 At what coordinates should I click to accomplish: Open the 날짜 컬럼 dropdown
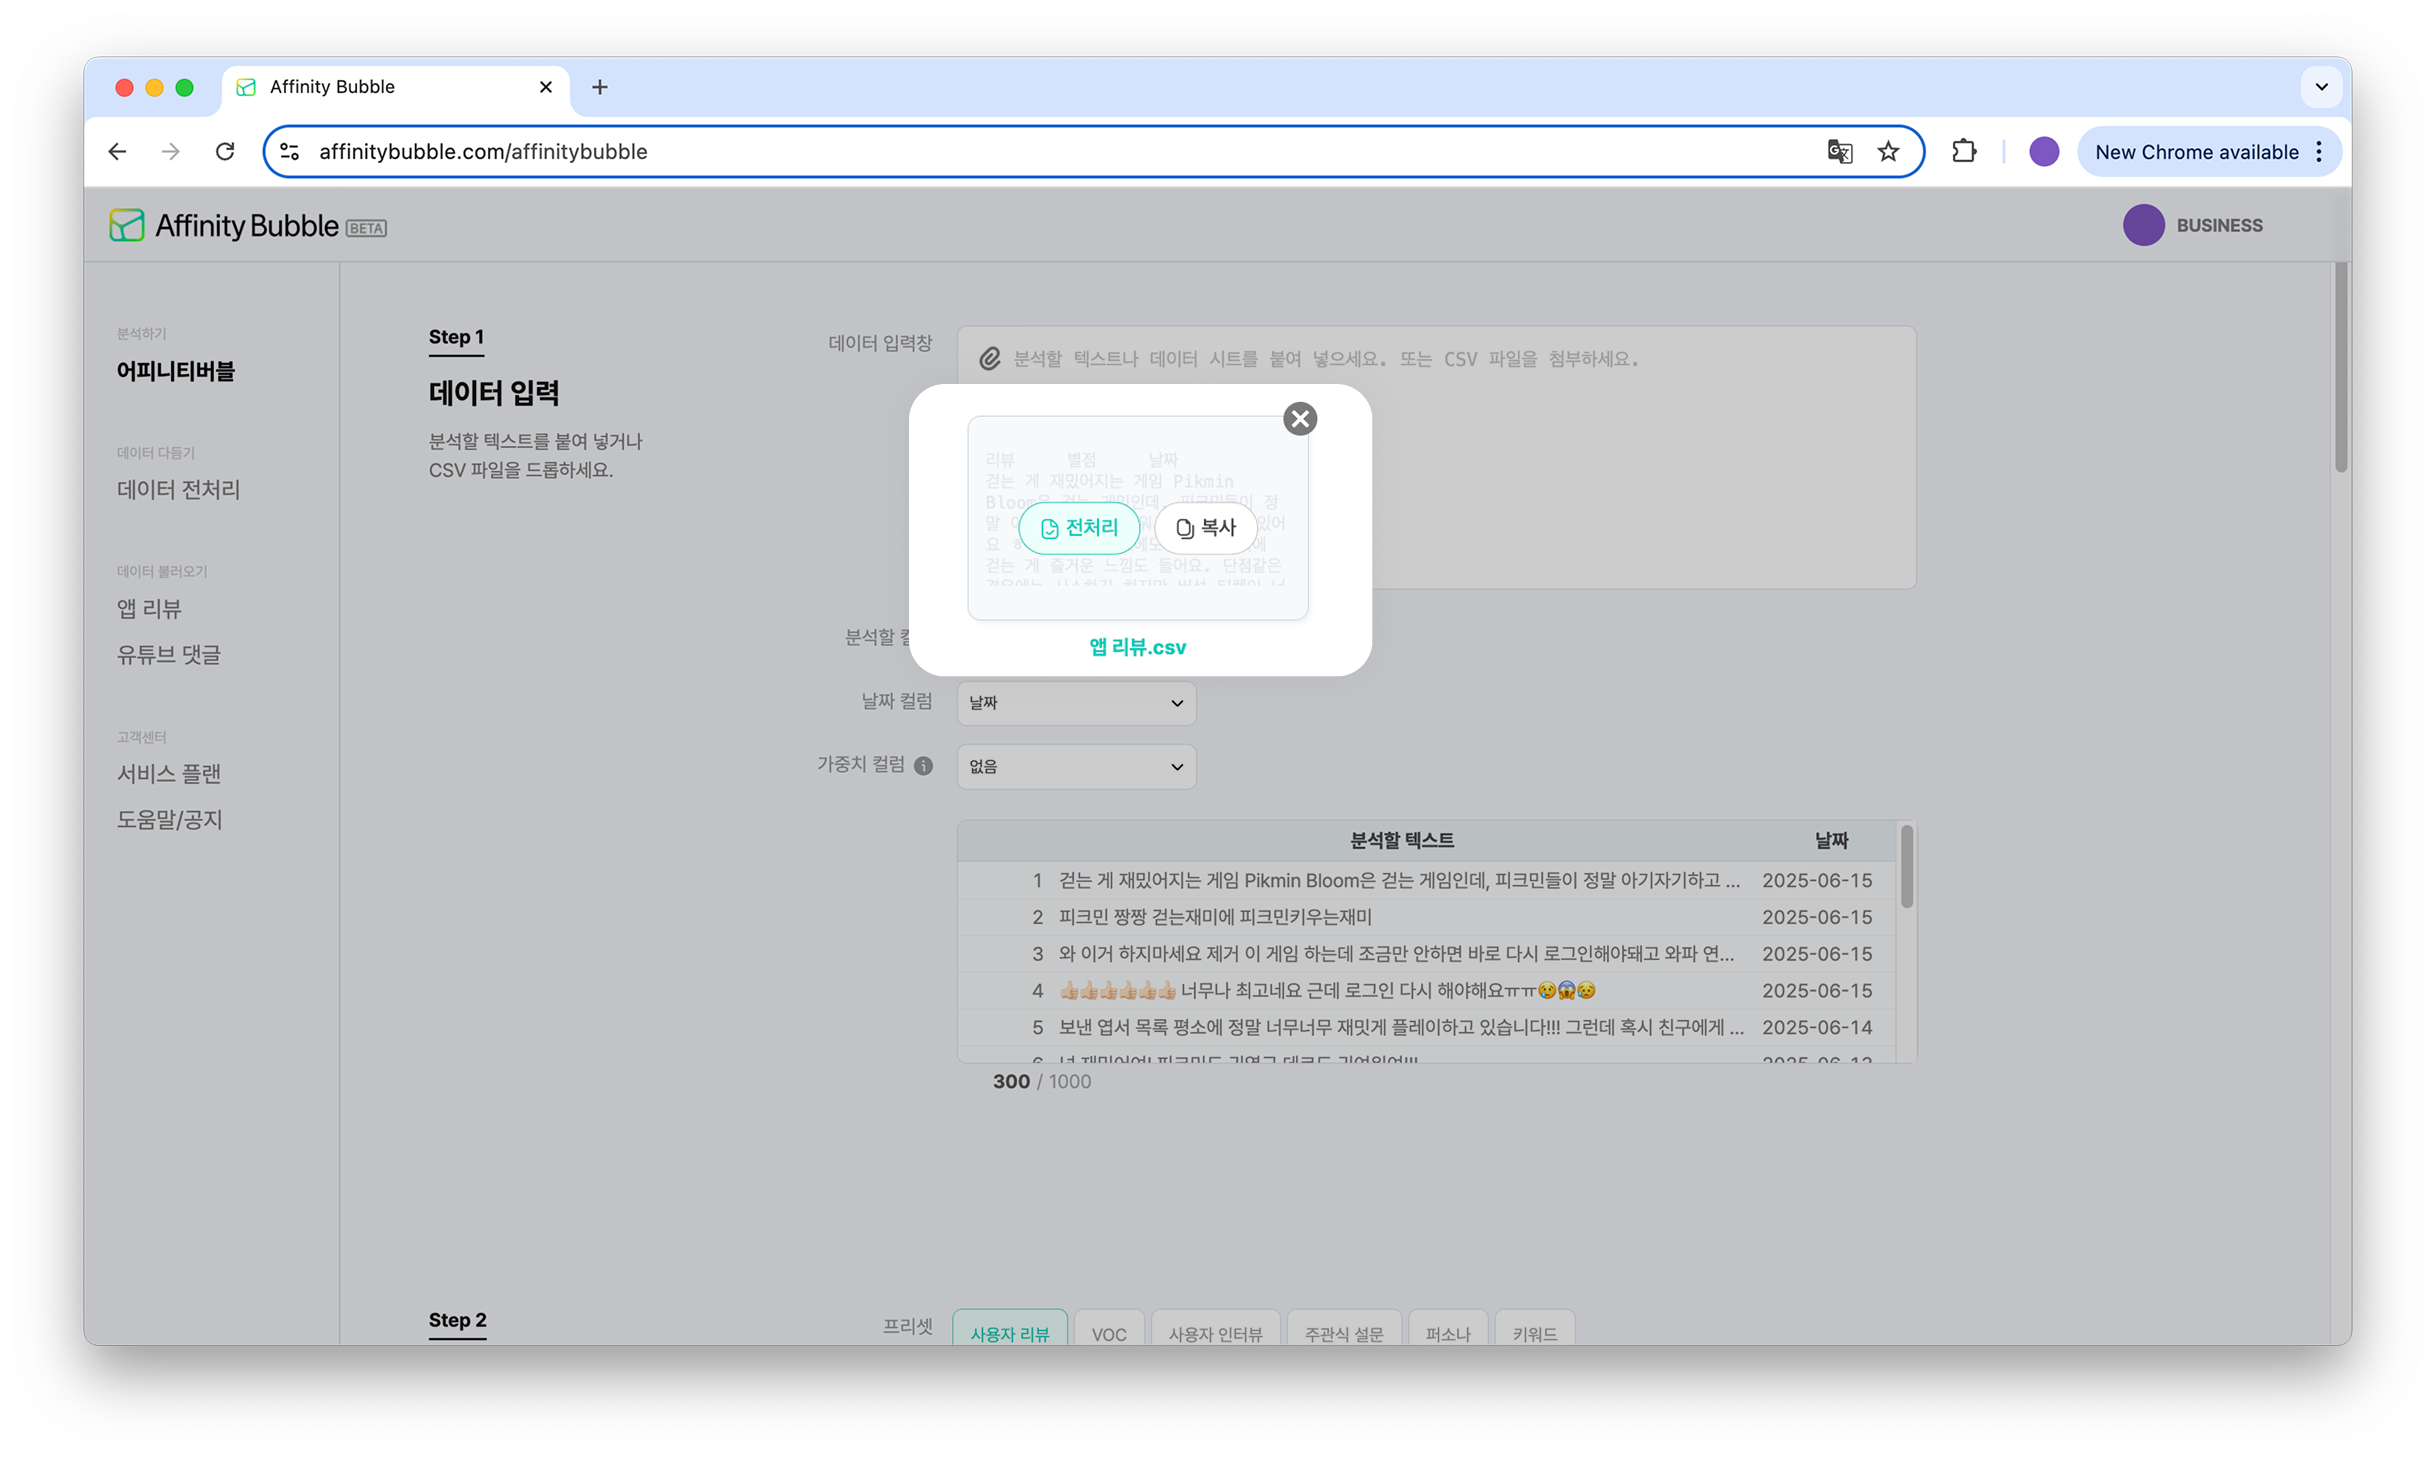[1075, 703]
